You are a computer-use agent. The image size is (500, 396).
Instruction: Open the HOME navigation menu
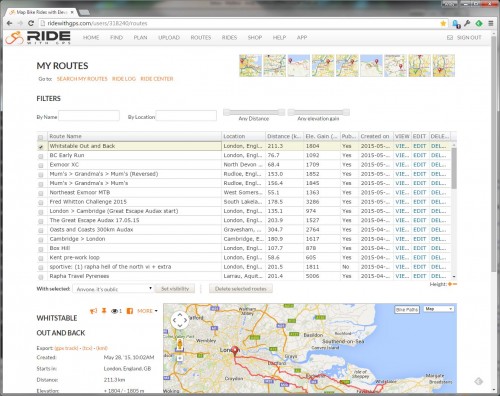coord(91,38)
